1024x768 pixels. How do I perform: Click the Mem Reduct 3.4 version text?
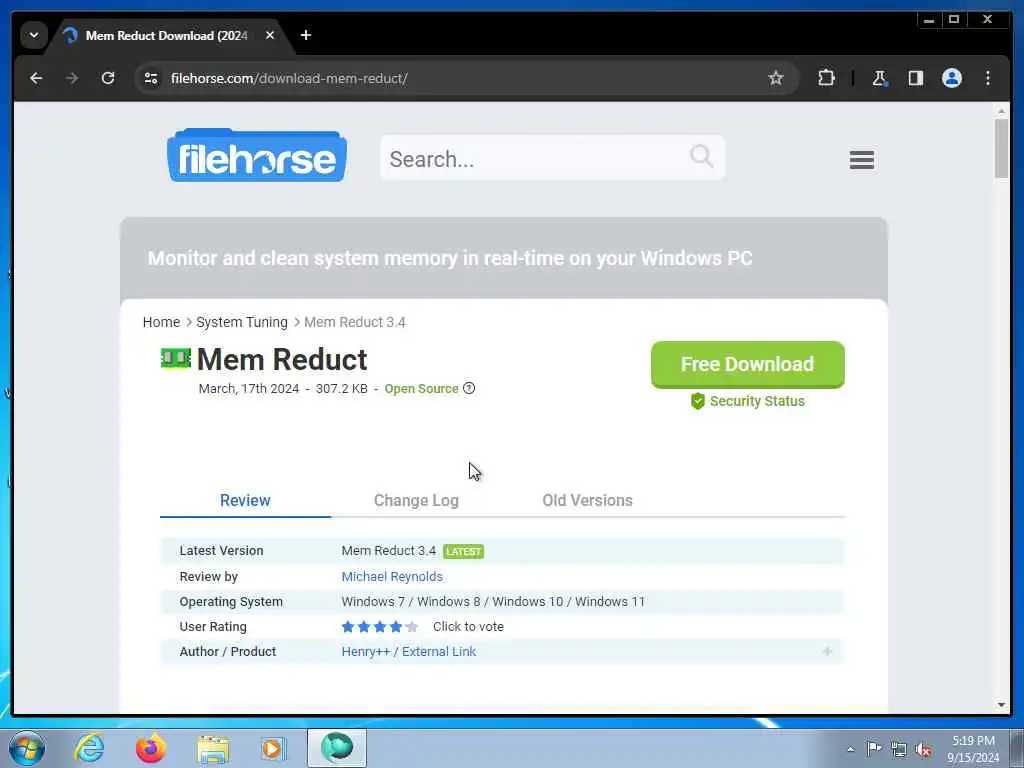[x=389, y=551]
